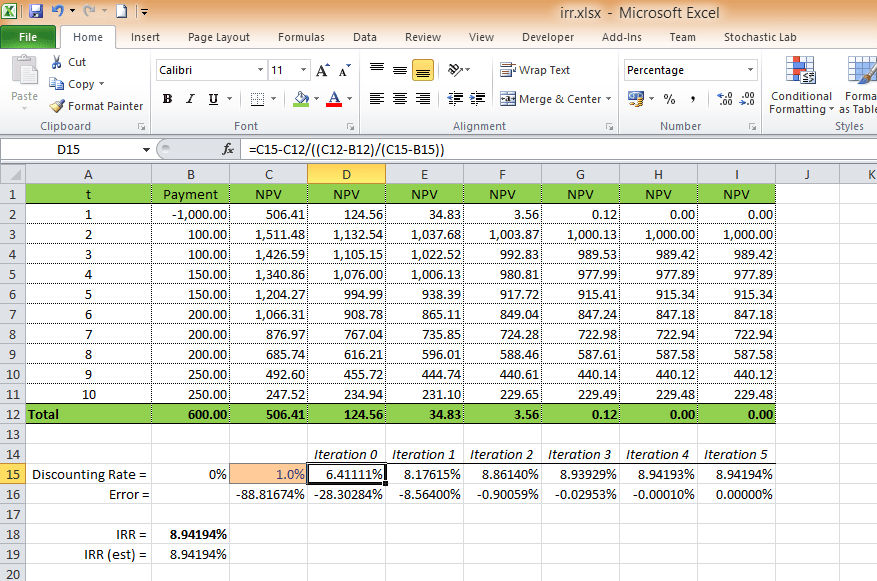
Task: Click the Insert Function fx icon
Action: [x=228, y=149]
